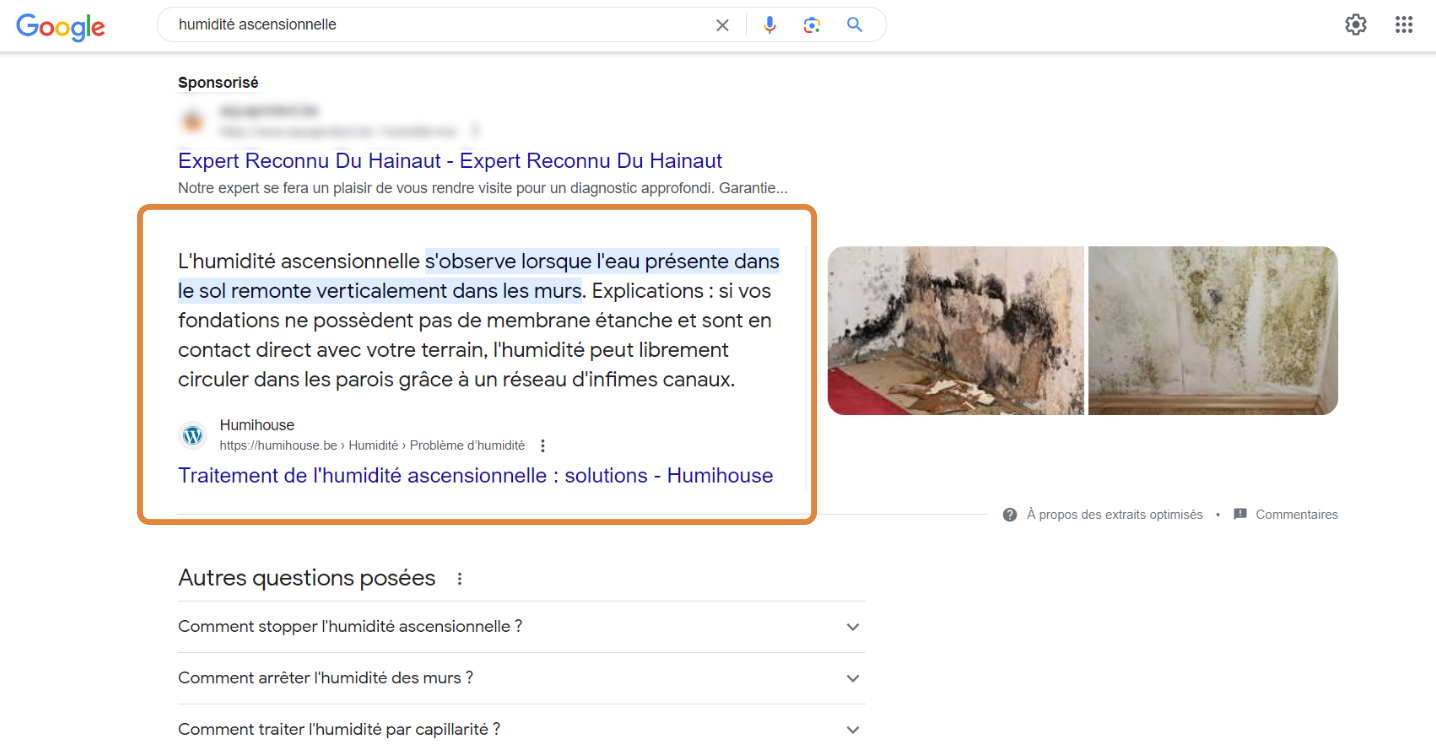The image size is (1436, 750).
Task: Click the Commentaires feedback link
Action: tap(1296, 515)
